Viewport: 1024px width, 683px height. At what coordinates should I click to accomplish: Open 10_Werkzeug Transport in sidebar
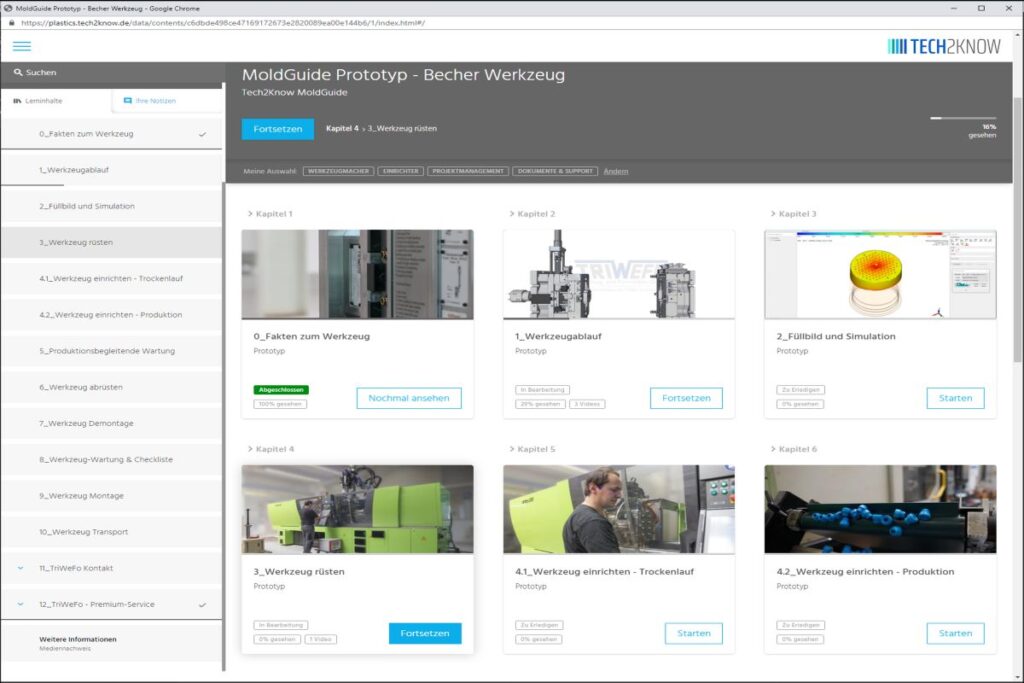pos(112,532)
